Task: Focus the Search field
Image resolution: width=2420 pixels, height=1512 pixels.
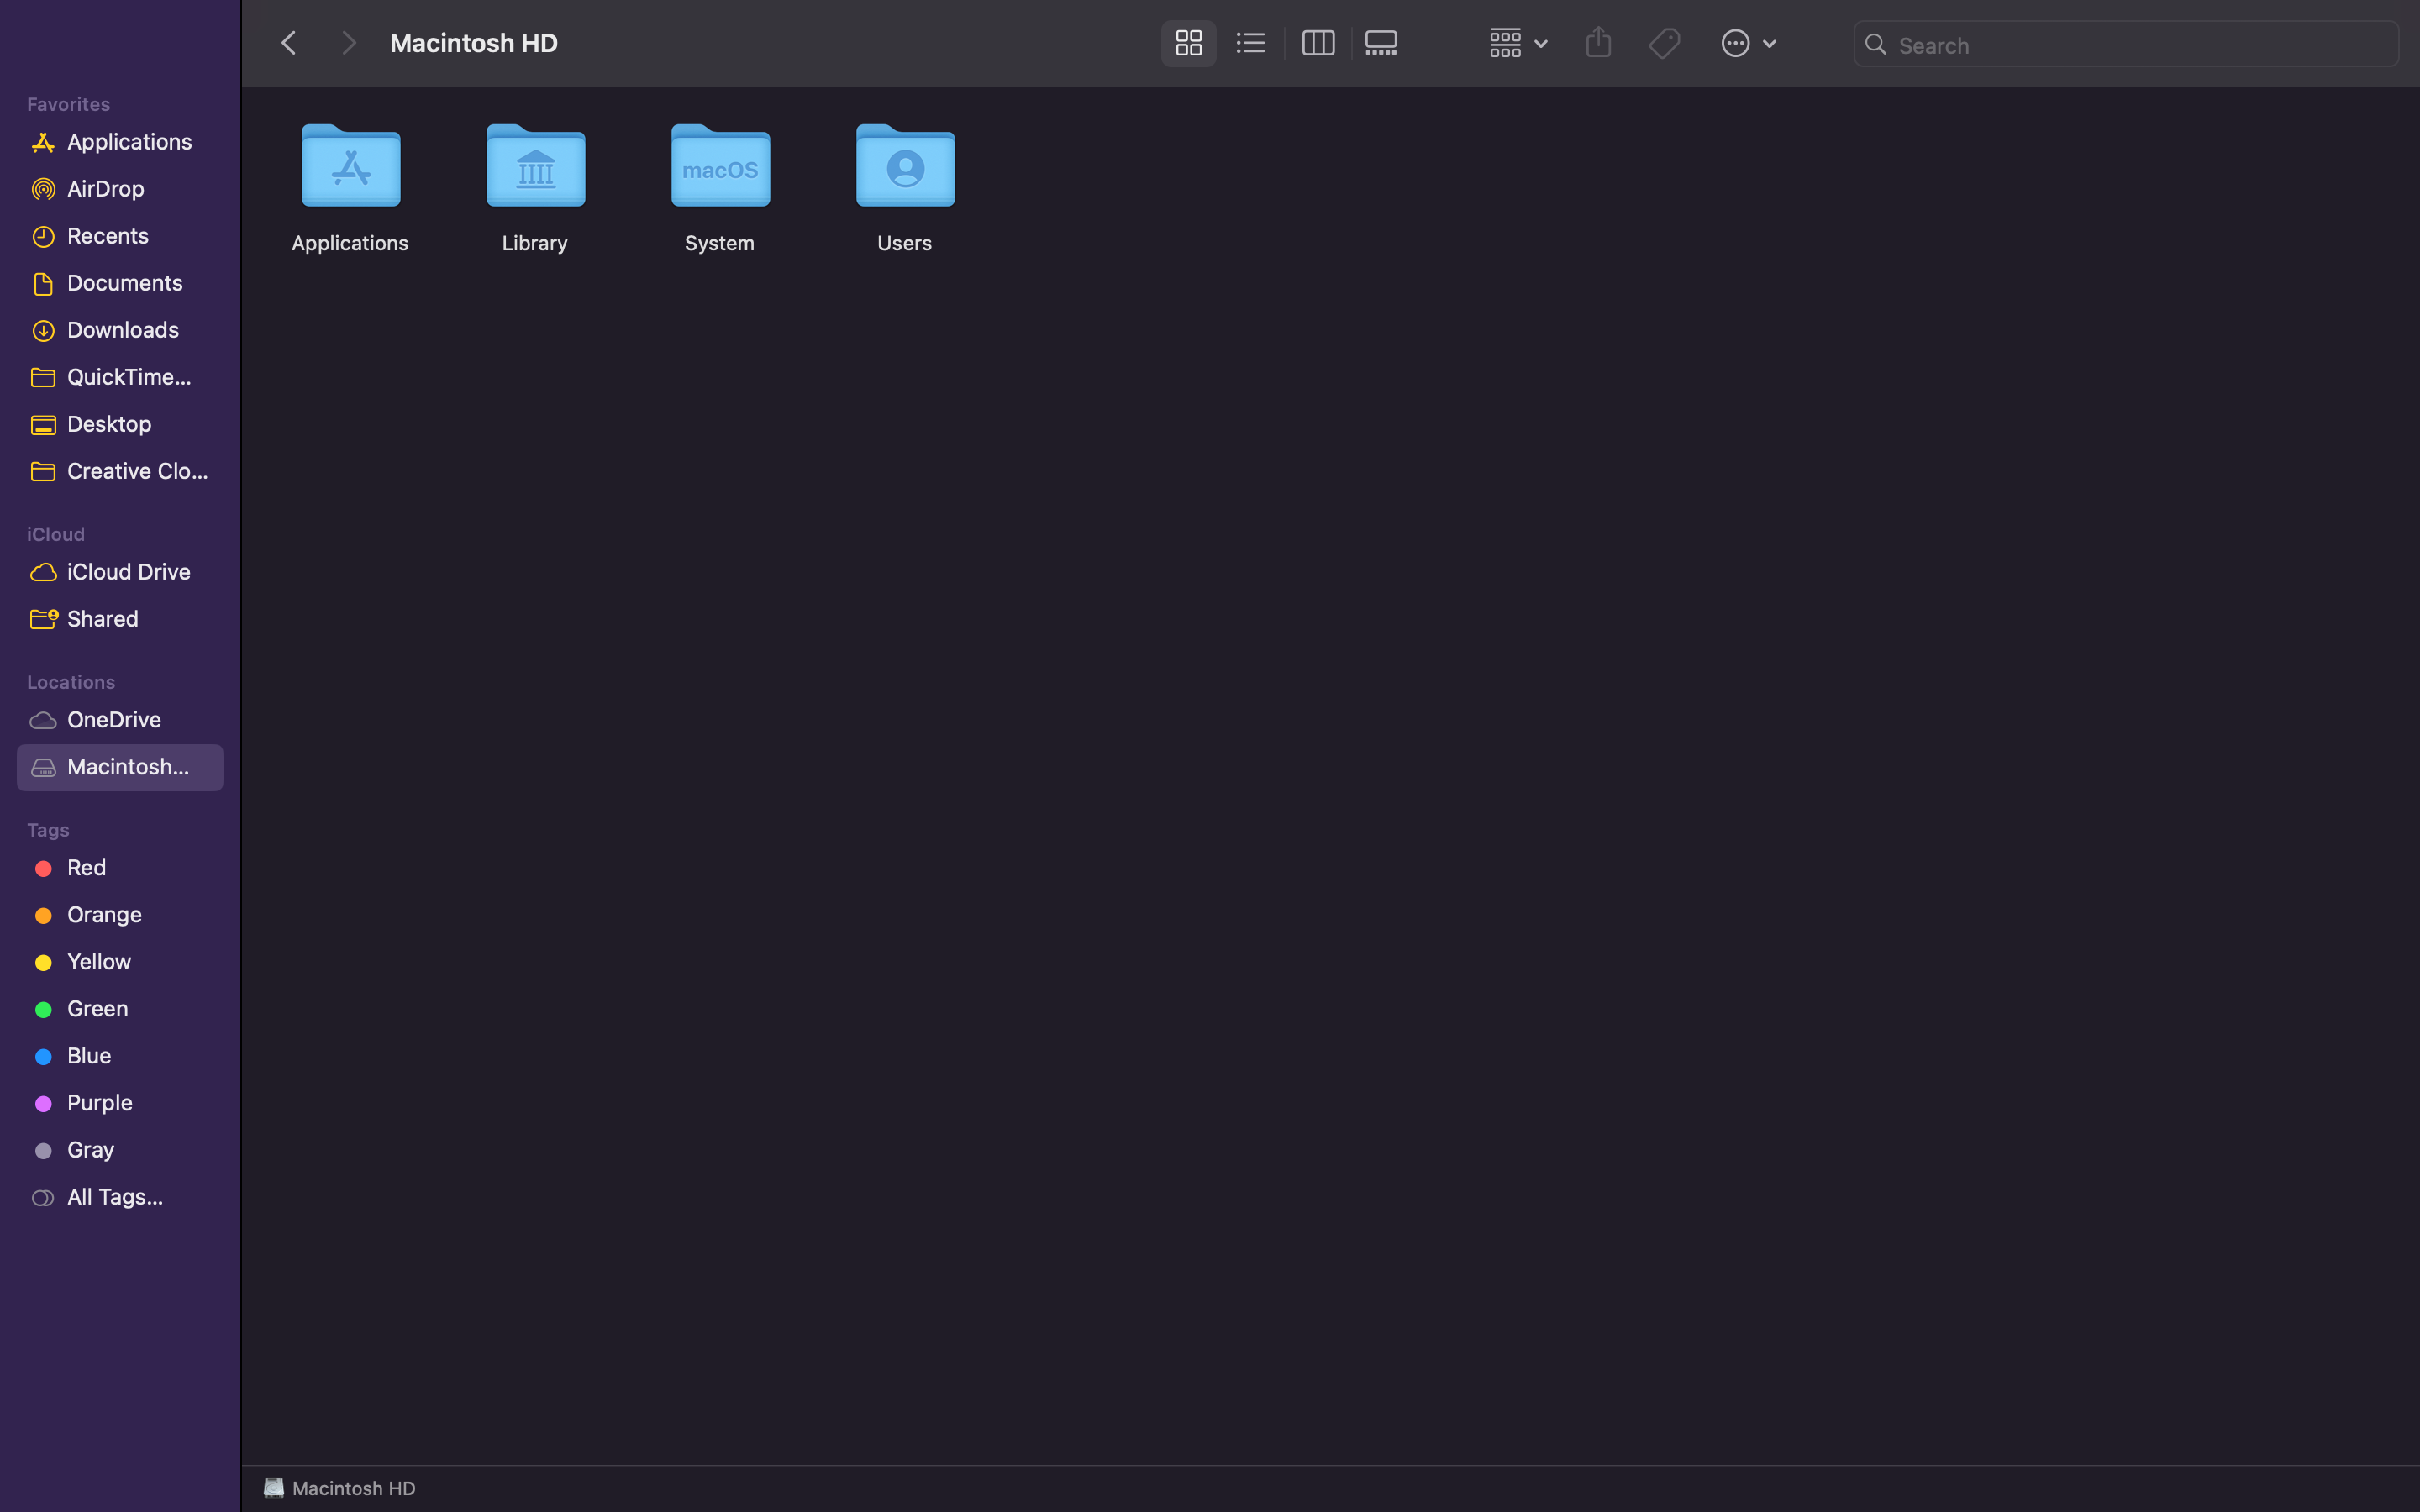Action: tap(2126, 44)
